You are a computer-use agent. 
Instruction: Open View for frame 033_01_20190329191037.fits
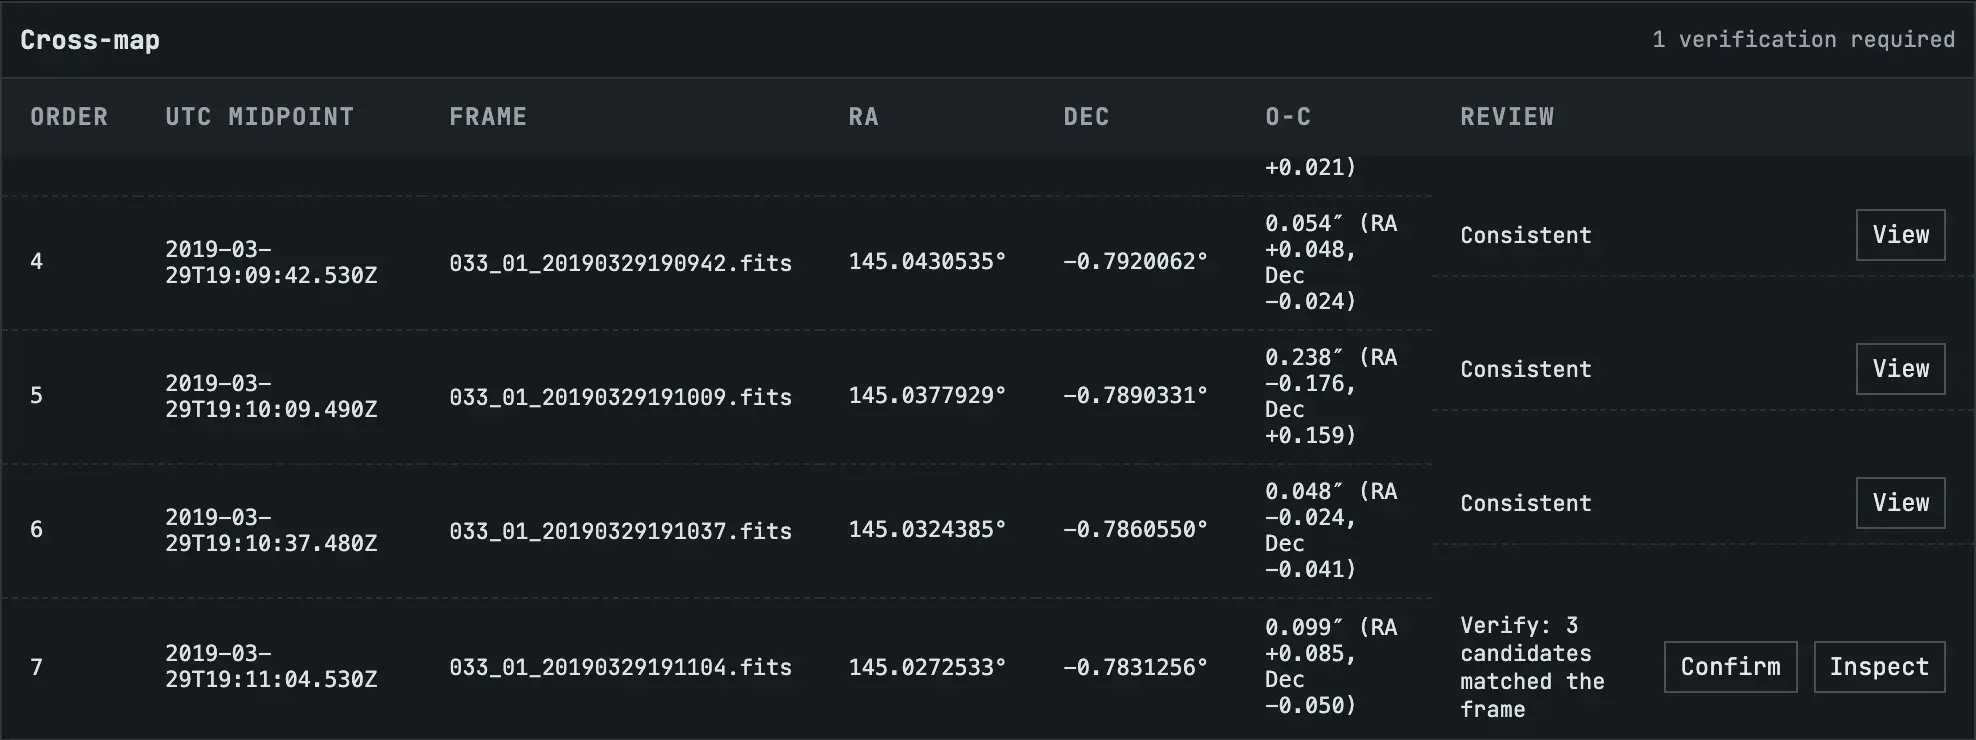coord(1900,503)
